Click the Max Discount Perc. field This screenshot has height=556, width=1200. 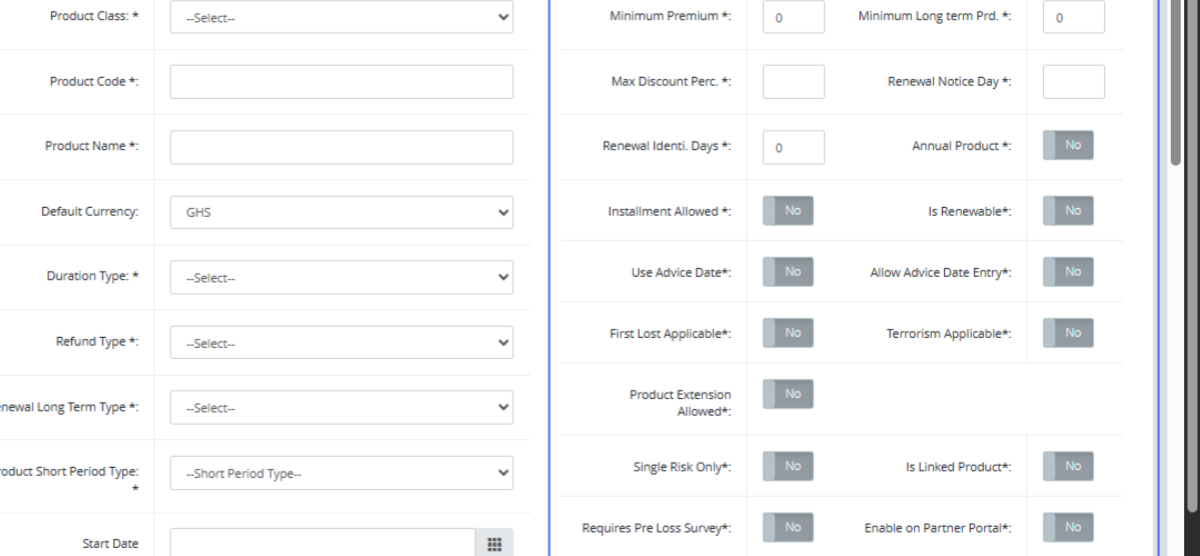[793, 82]
